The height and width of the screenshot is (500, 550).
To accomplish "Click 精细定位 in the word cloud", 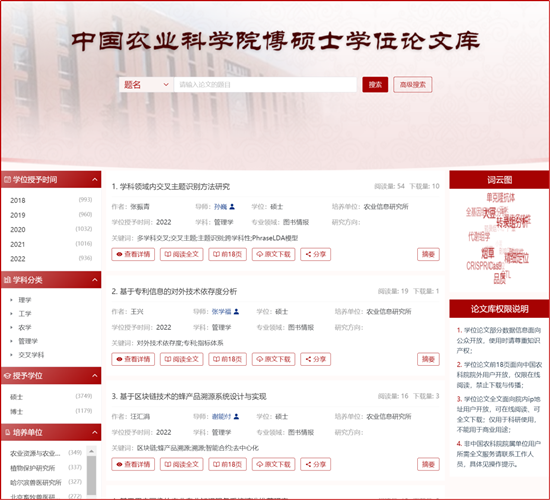I will point(517,258).
